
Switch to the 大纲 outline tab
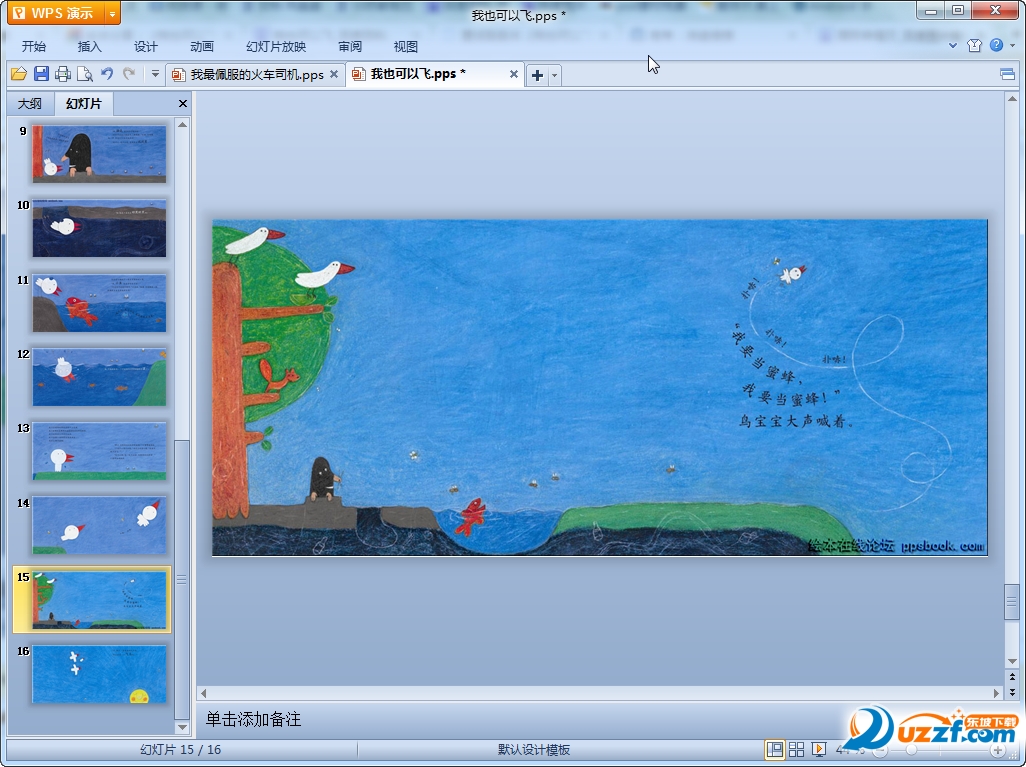[x=30, y=103]
